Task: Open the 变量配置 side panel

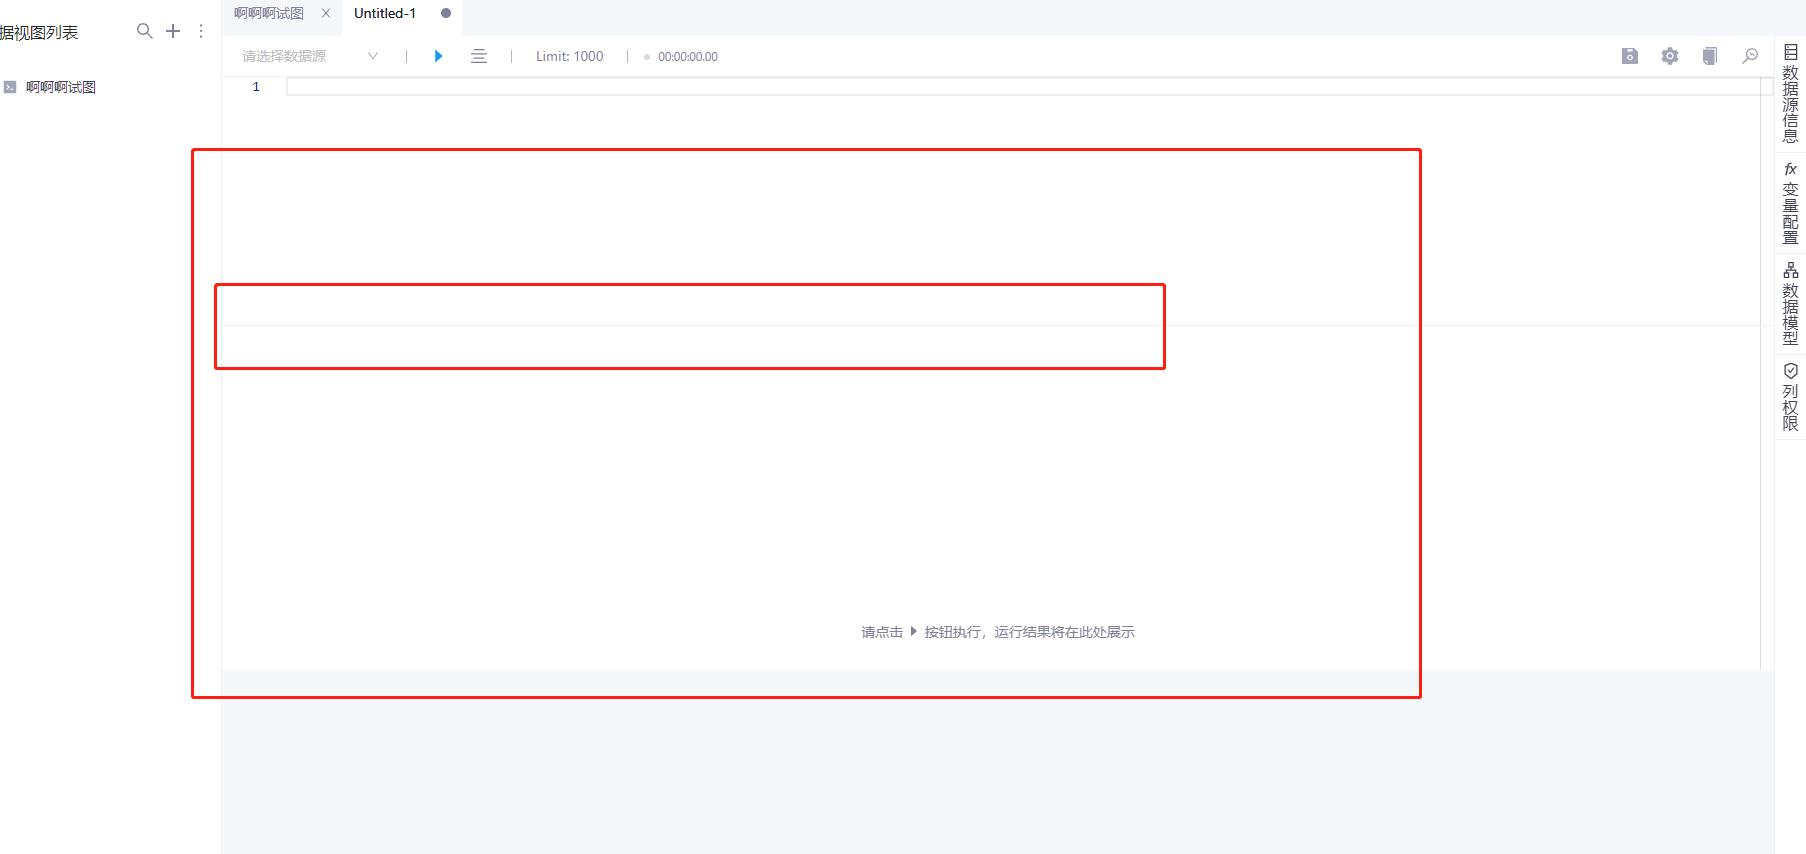Action: point(1790,203)
